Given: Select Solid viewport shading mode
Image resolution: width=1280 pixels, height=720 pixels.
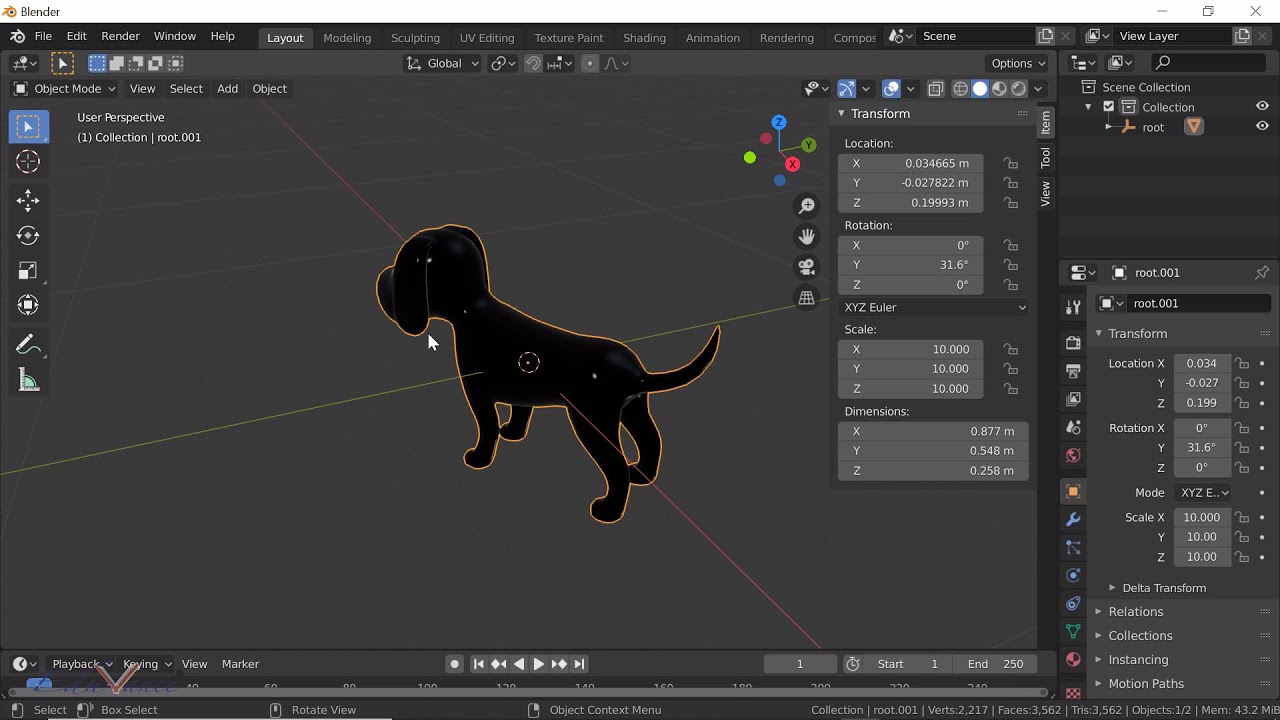Looking at the screenshot, I should (x=980, y=89).
